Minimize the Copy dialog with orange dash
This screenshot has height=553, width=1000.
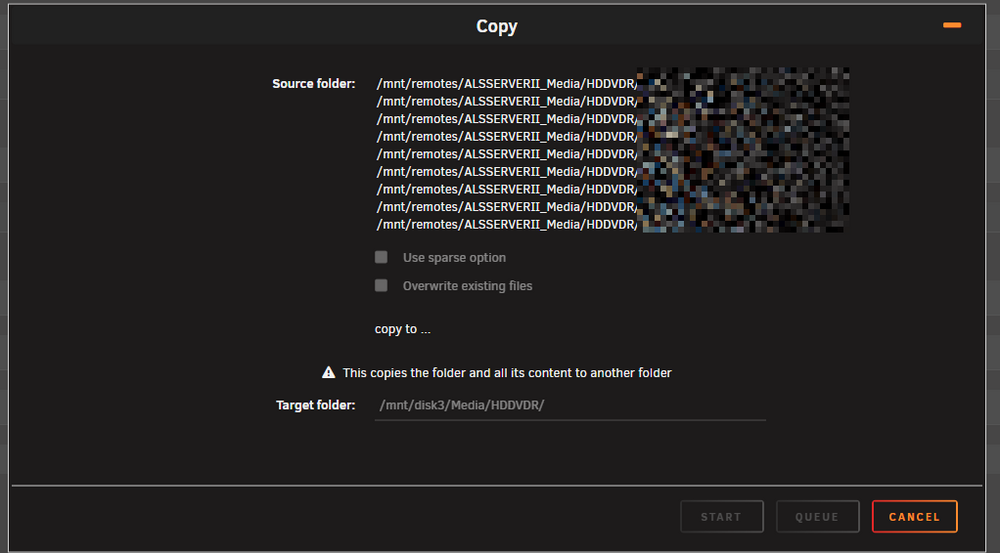coord(952,26)
